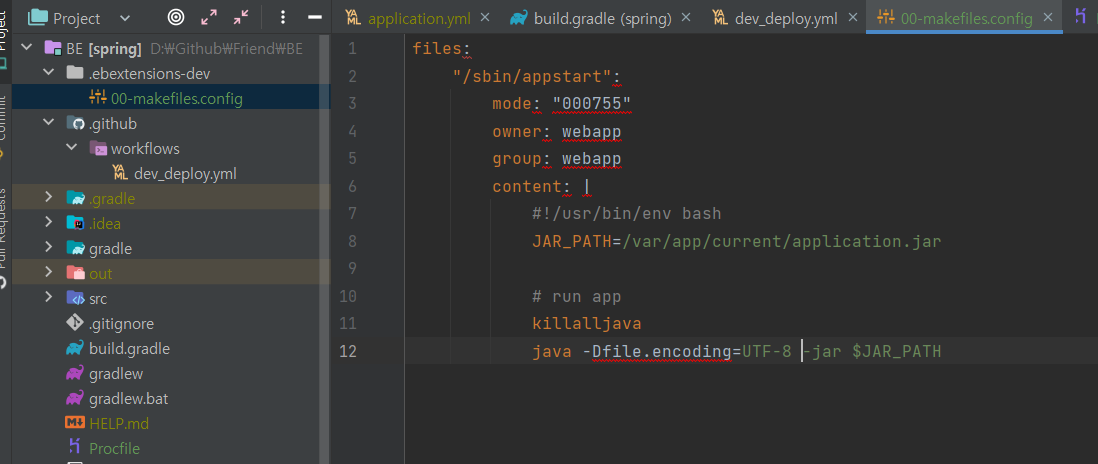The width and height of the screenshot is (1098, 464).
Task: Open the Project panel options kebab menu
Action: click(283, 18)
